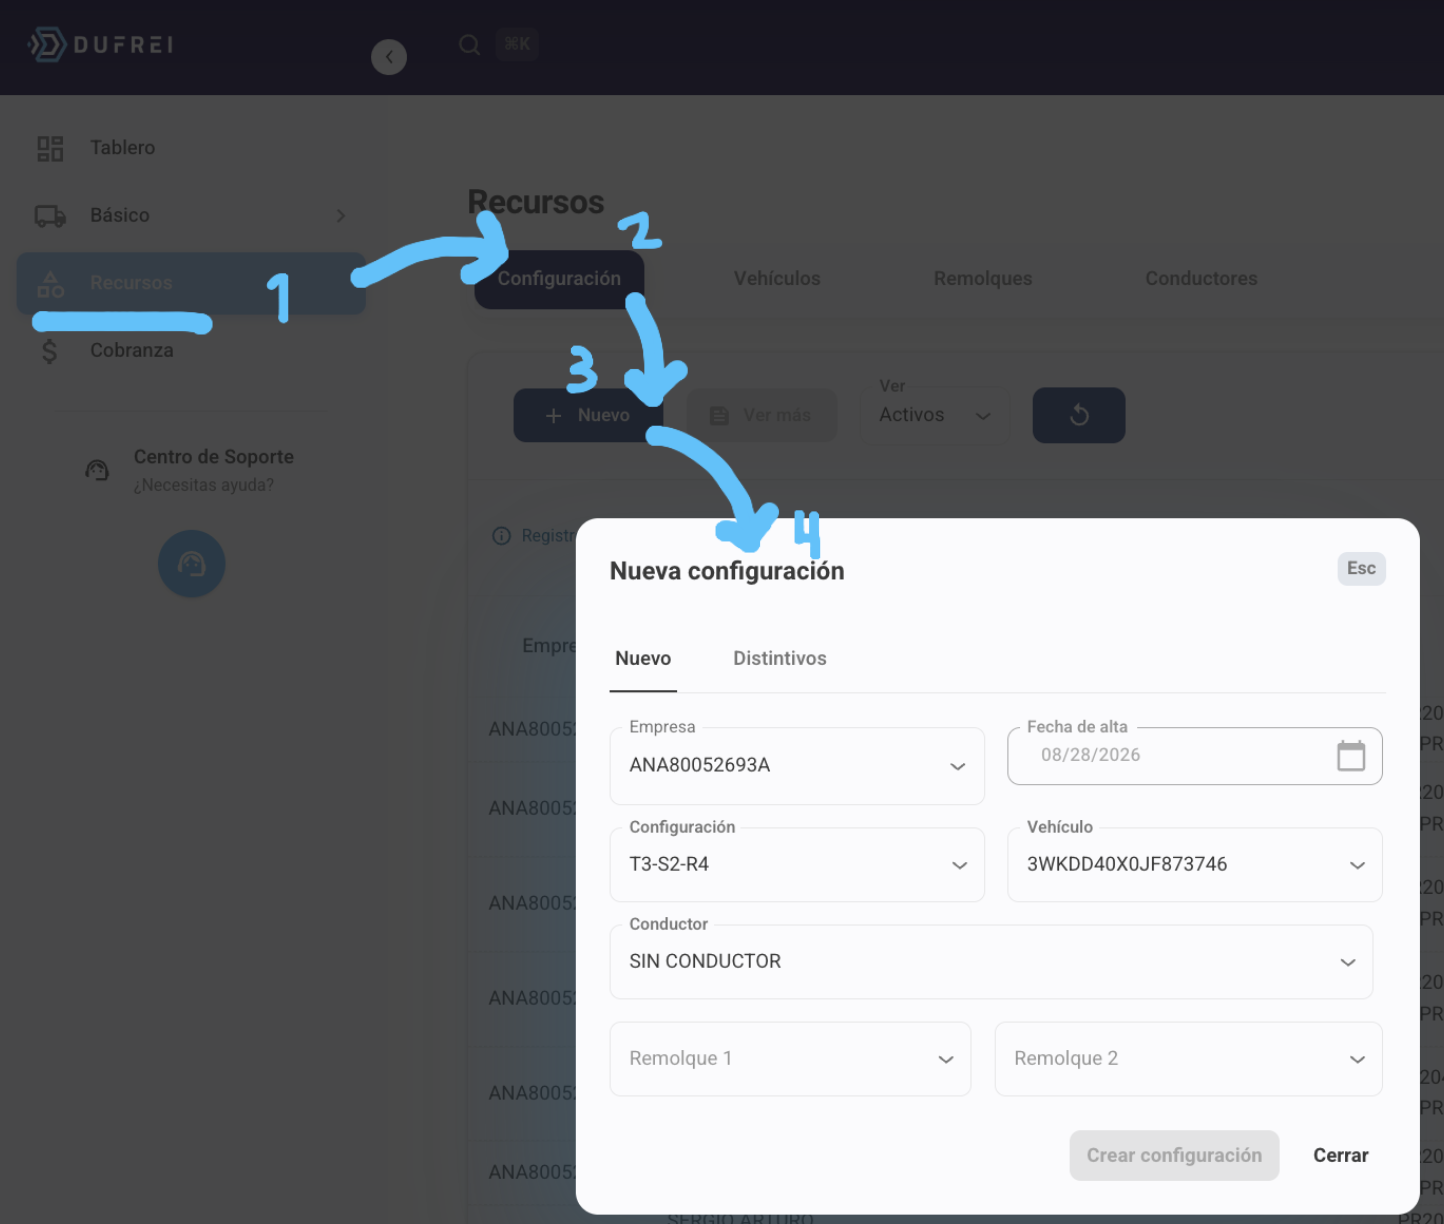This screenshot has height=1224, width=1444.
Task: Click the Esc button to dismiss dialog
Action: click(x=1361, y=568)
